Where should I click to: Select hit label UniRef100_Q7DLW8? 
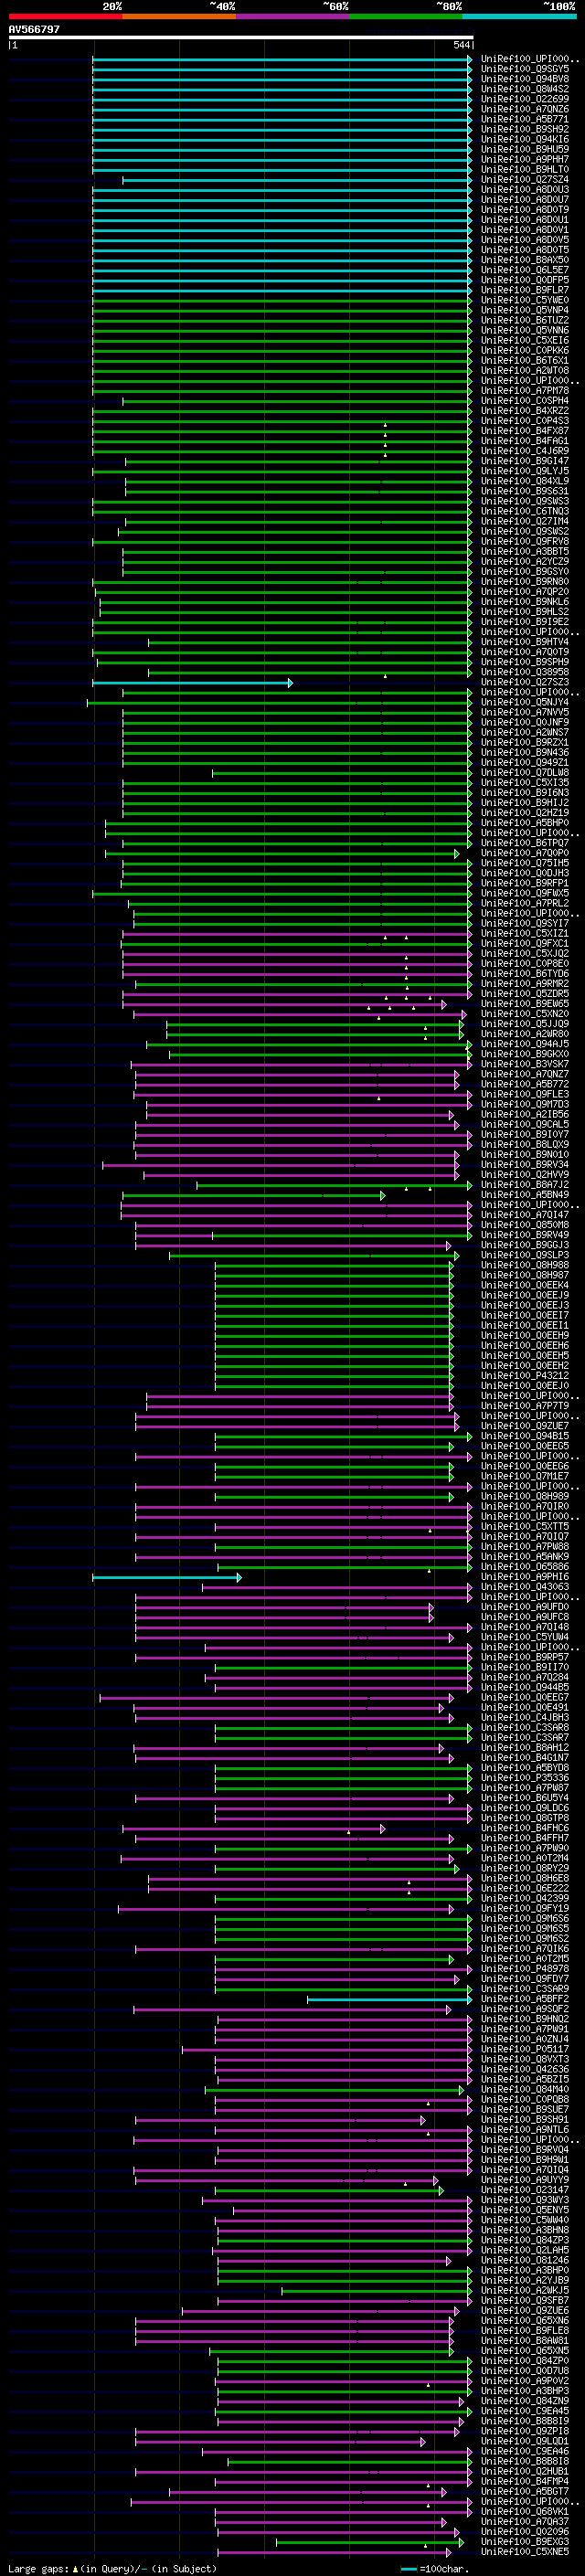[524, 772]
